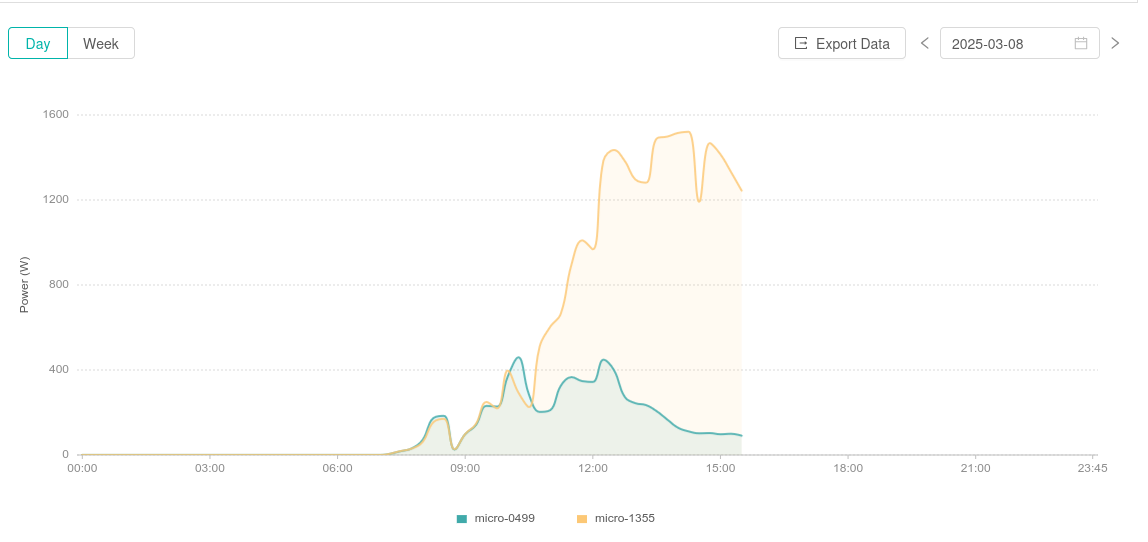Image resolution: width=1148 pixels, height=542 pixels.
Task: Click the orange micro-1355 legend swatch
Action: 582,518
